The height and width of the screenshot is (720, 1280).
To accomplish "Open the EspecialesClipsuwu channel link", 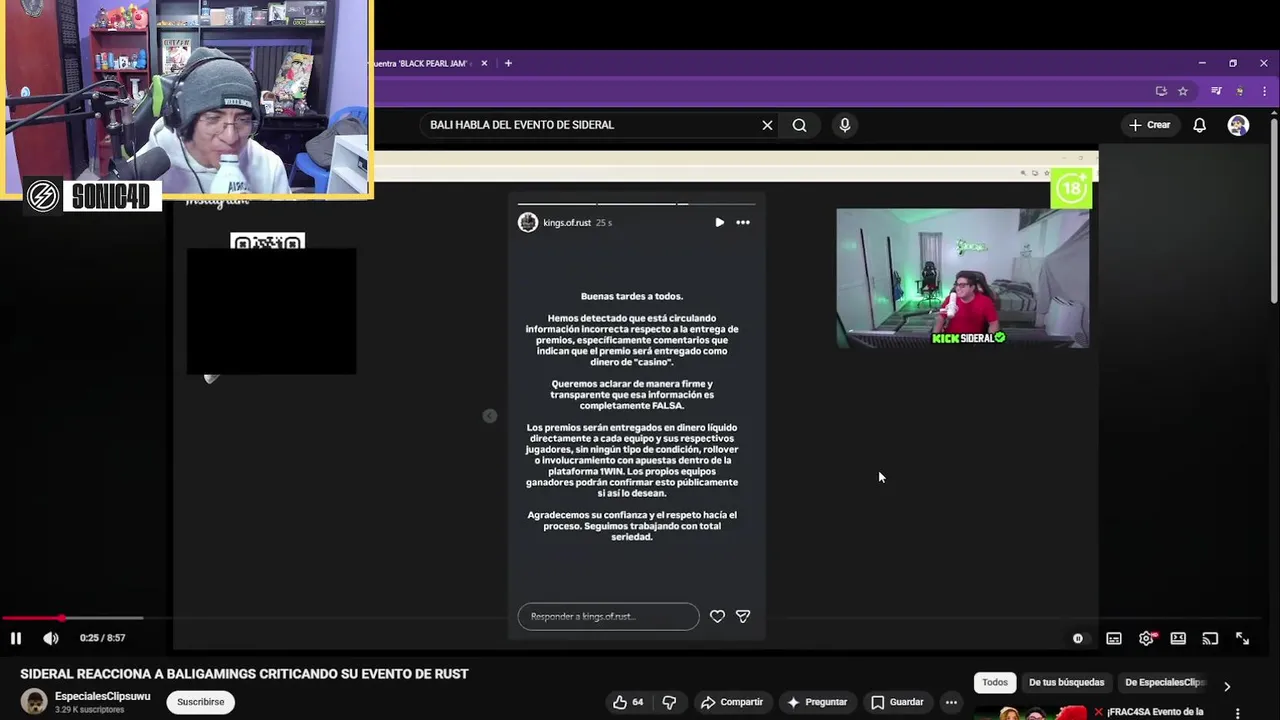I will tap(102, 696).
